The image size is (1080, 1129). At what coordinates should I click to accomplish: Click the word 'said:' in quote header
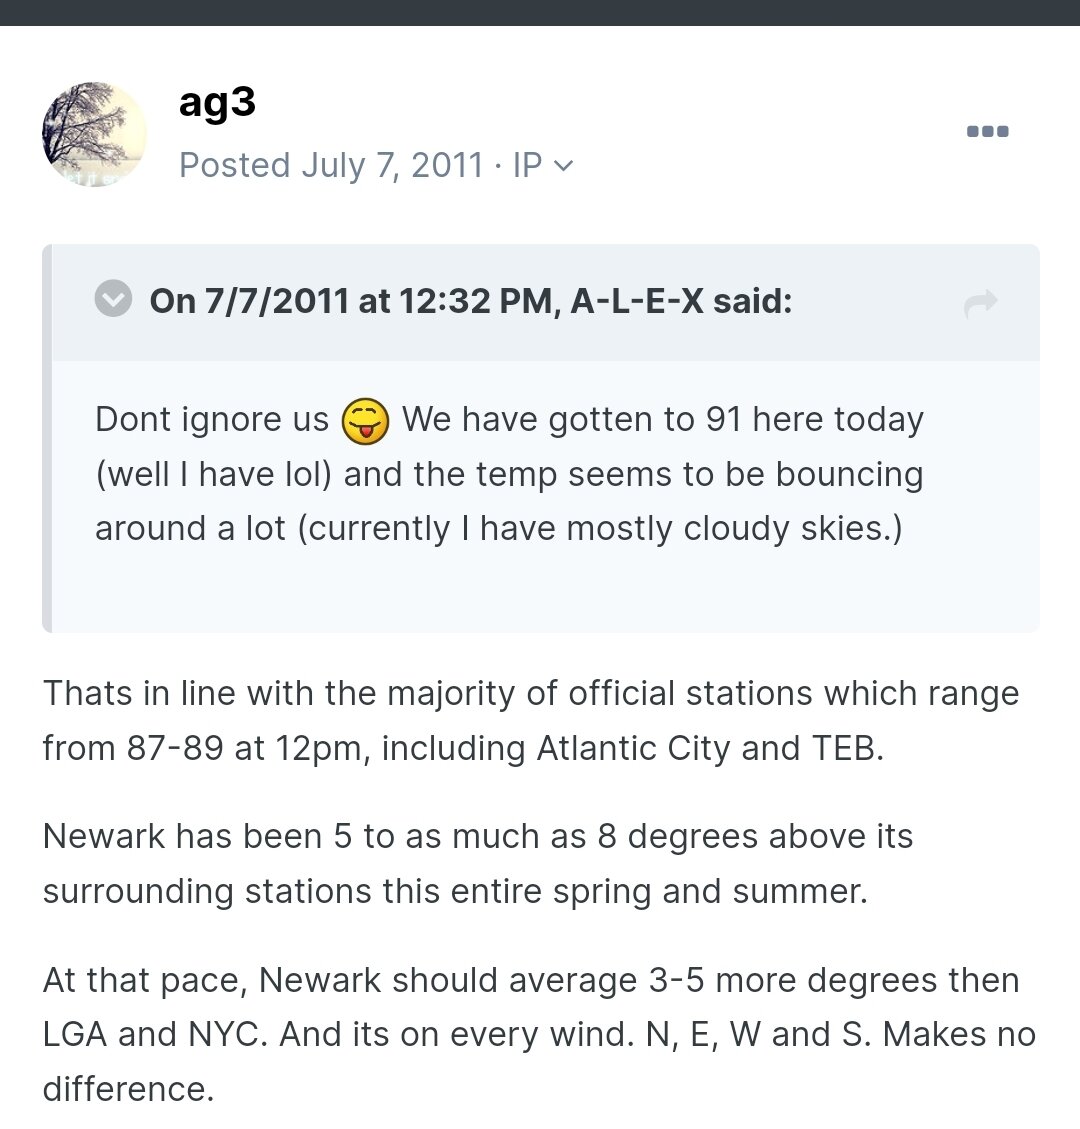coord(752,301)
